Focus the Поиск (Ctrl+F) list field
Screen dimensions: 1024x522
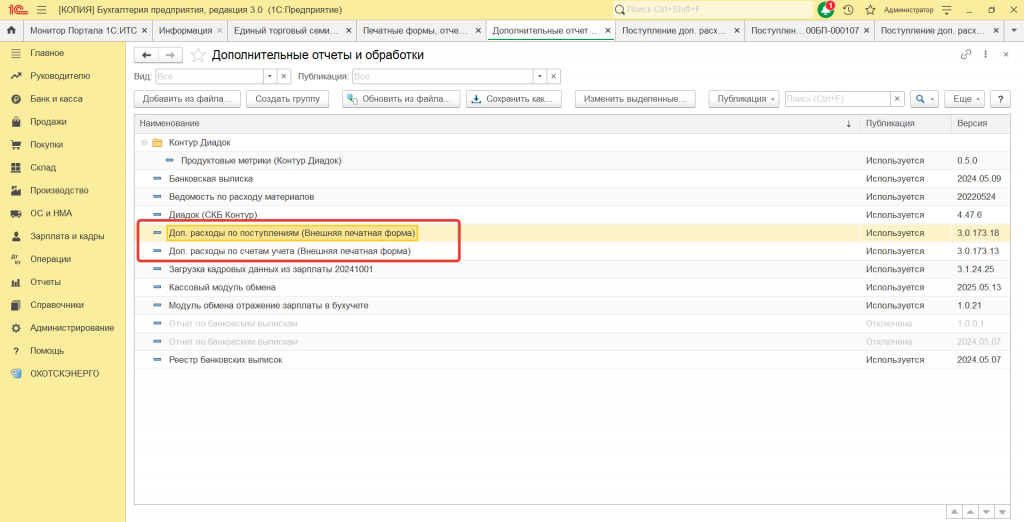(x=838, y=99)
